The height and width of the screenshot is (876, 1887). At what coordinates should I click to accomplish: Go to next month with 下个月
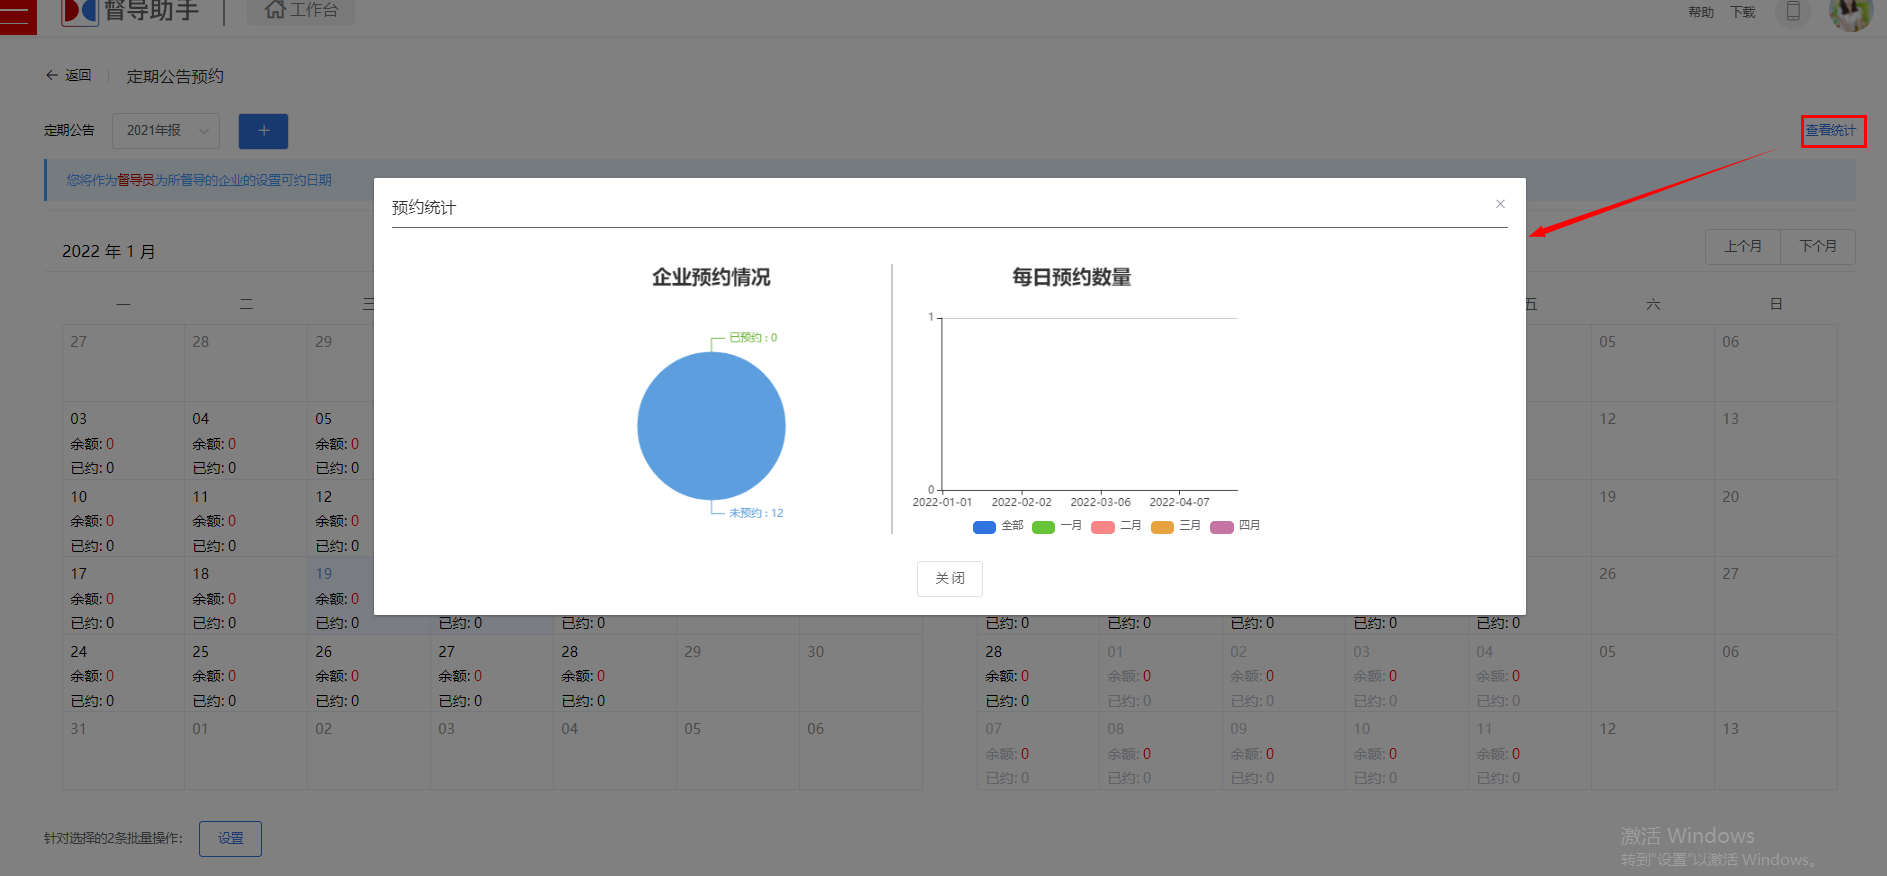[1818, 246]
